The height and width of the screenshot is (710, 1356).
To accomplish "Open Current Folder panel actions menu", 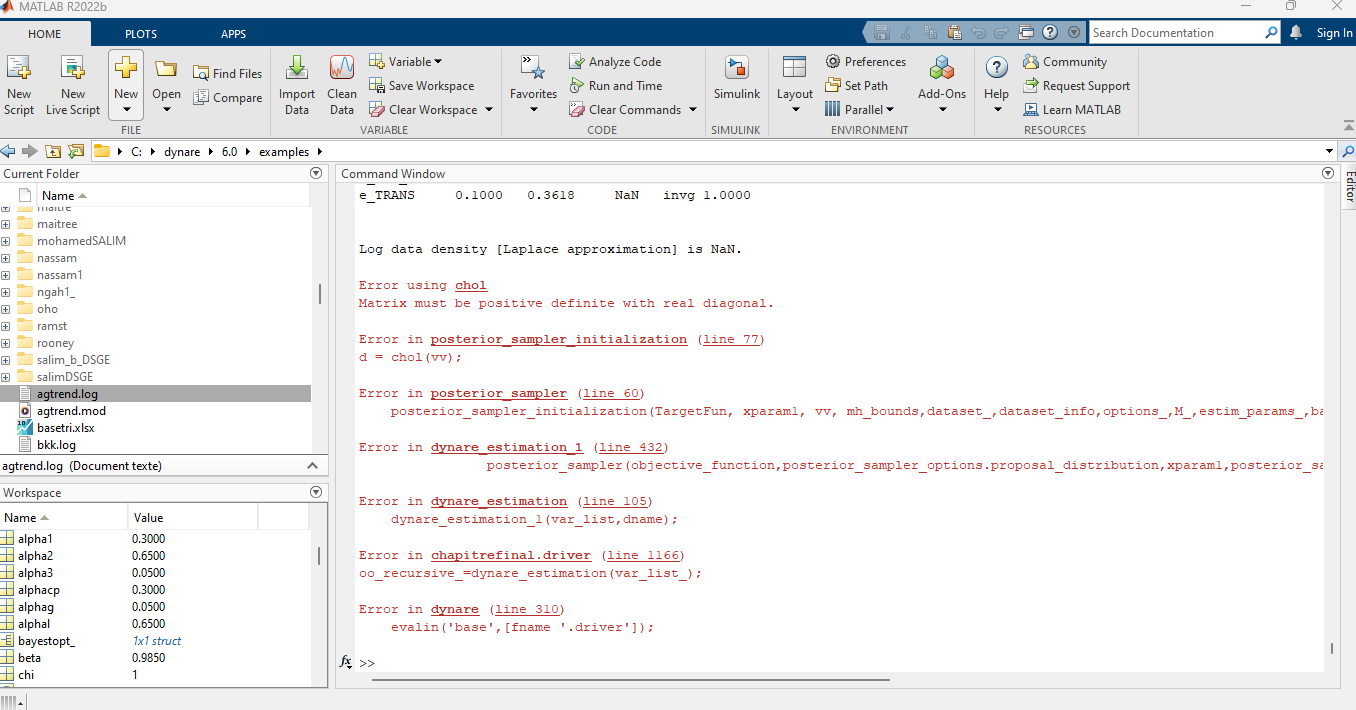I will click(x=317, y=173).
